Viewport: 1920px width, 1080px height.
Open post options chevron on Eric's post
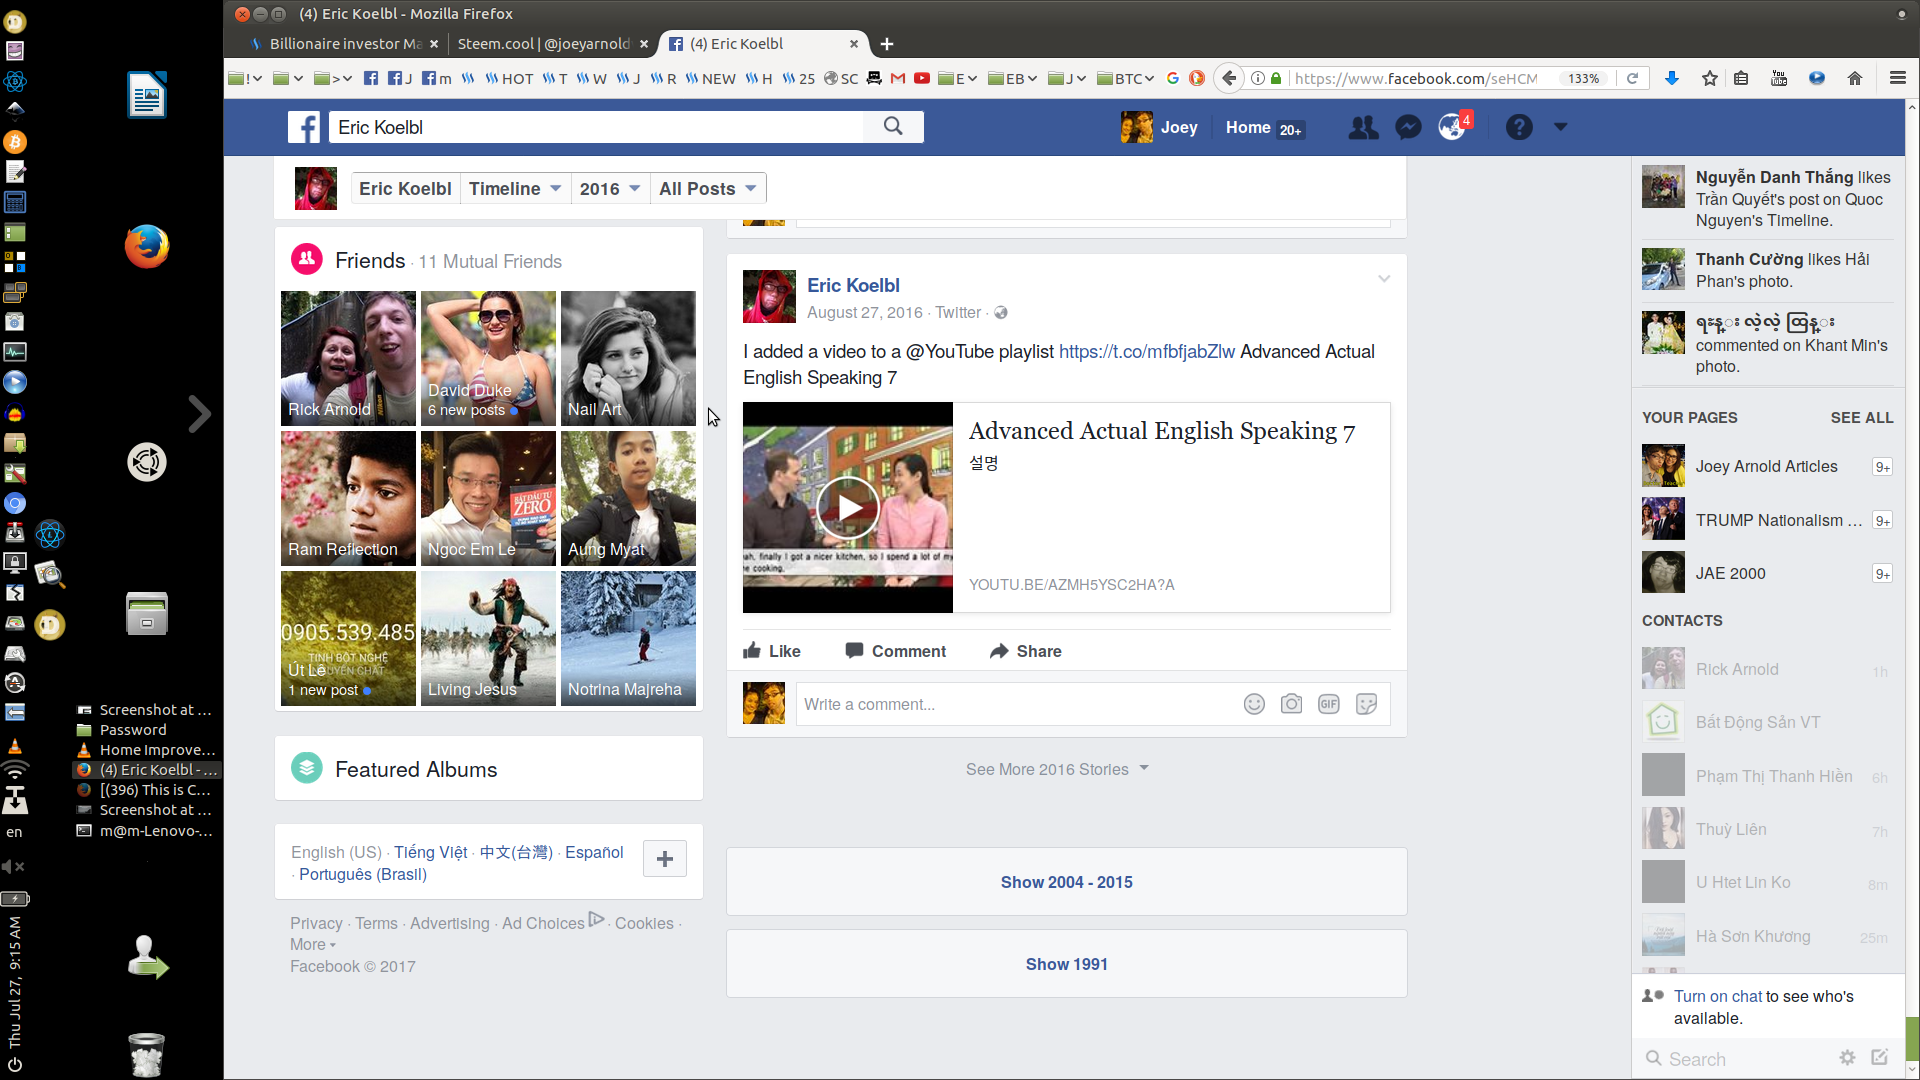[1384, 279]
